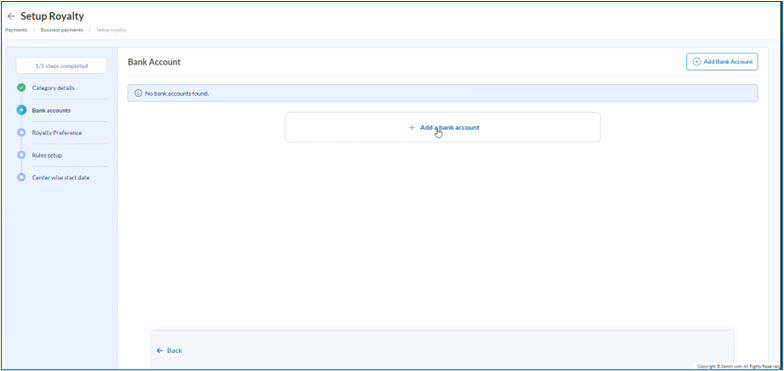Open Payments breadcrumb link
The image size is (784, 371).
pos(16,30)
